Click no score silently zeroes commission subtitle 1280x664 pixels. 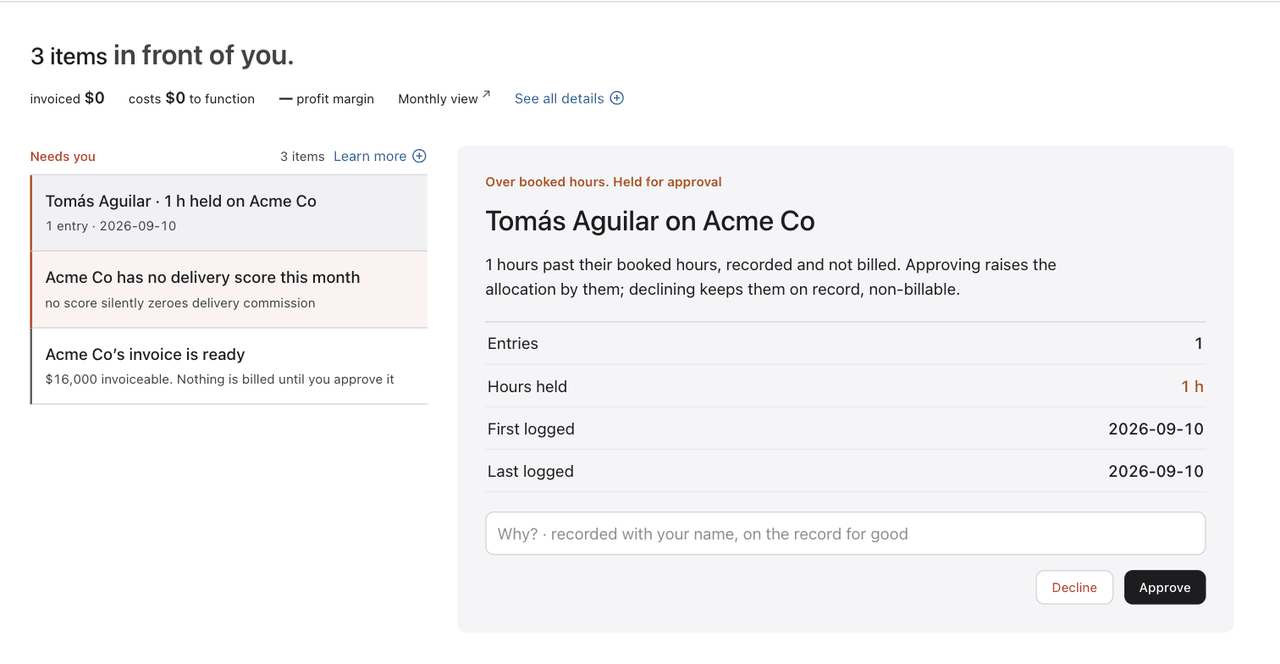pos(180,303)
